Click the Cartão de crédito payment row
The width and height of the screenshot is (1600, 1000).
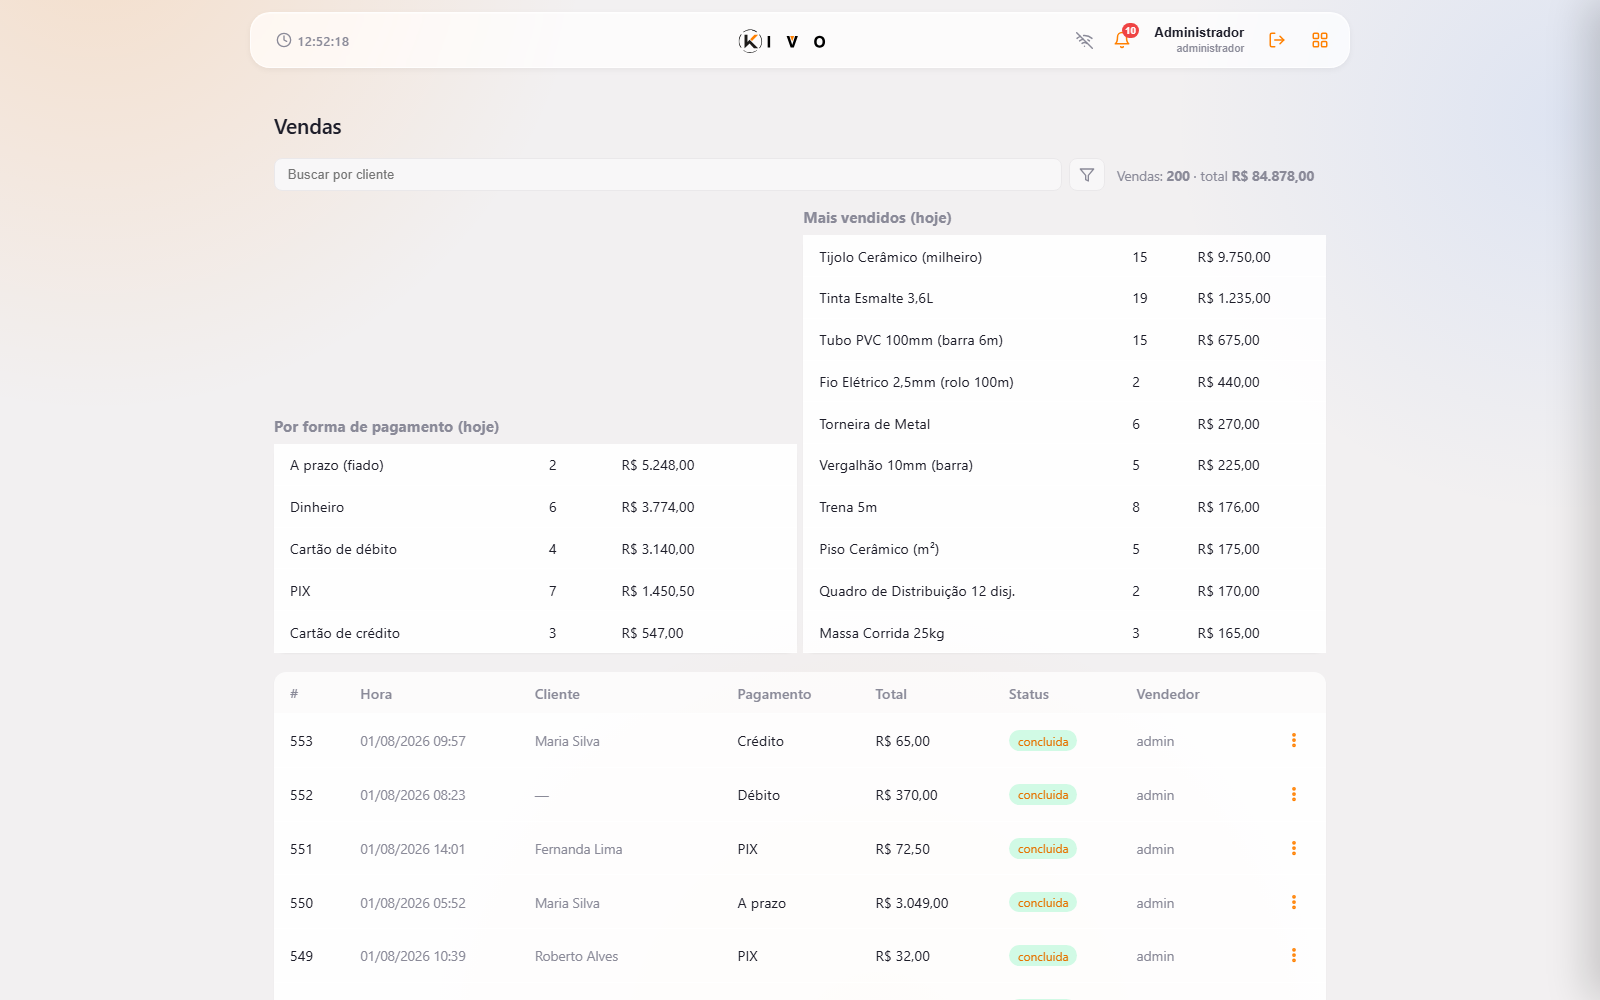coord(535,633)
